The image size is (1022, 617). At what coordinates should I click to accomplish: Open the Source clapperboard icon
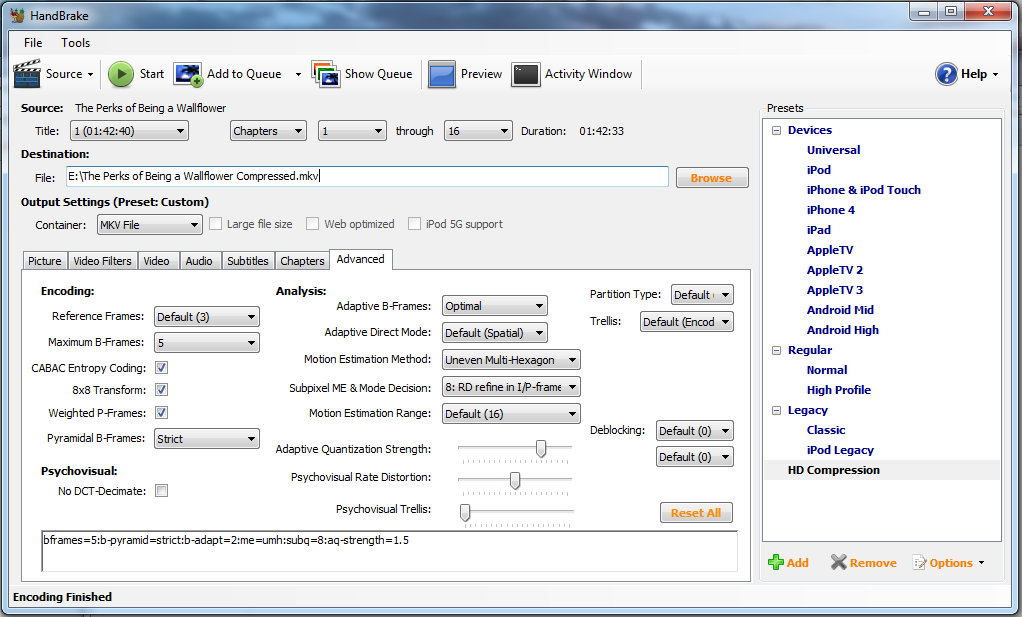point(27,74)
